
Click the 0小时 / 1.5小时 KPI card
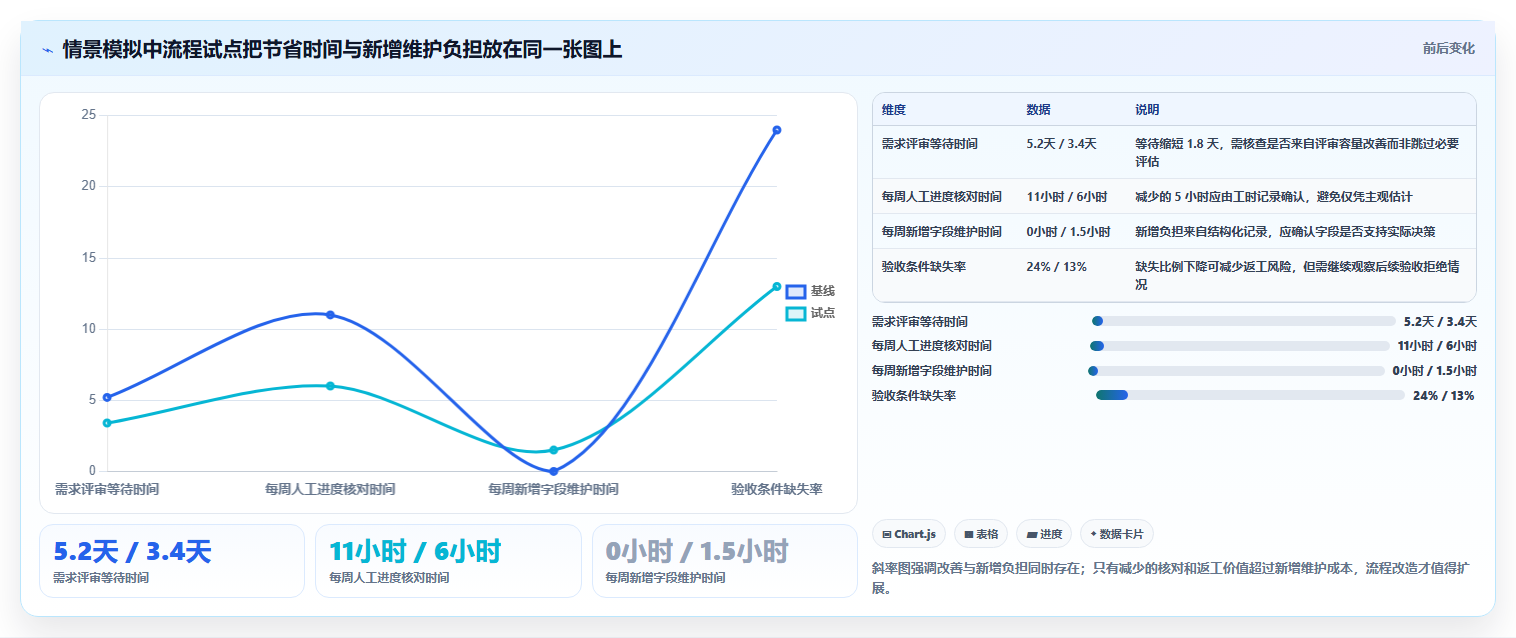tap(724, 561)
